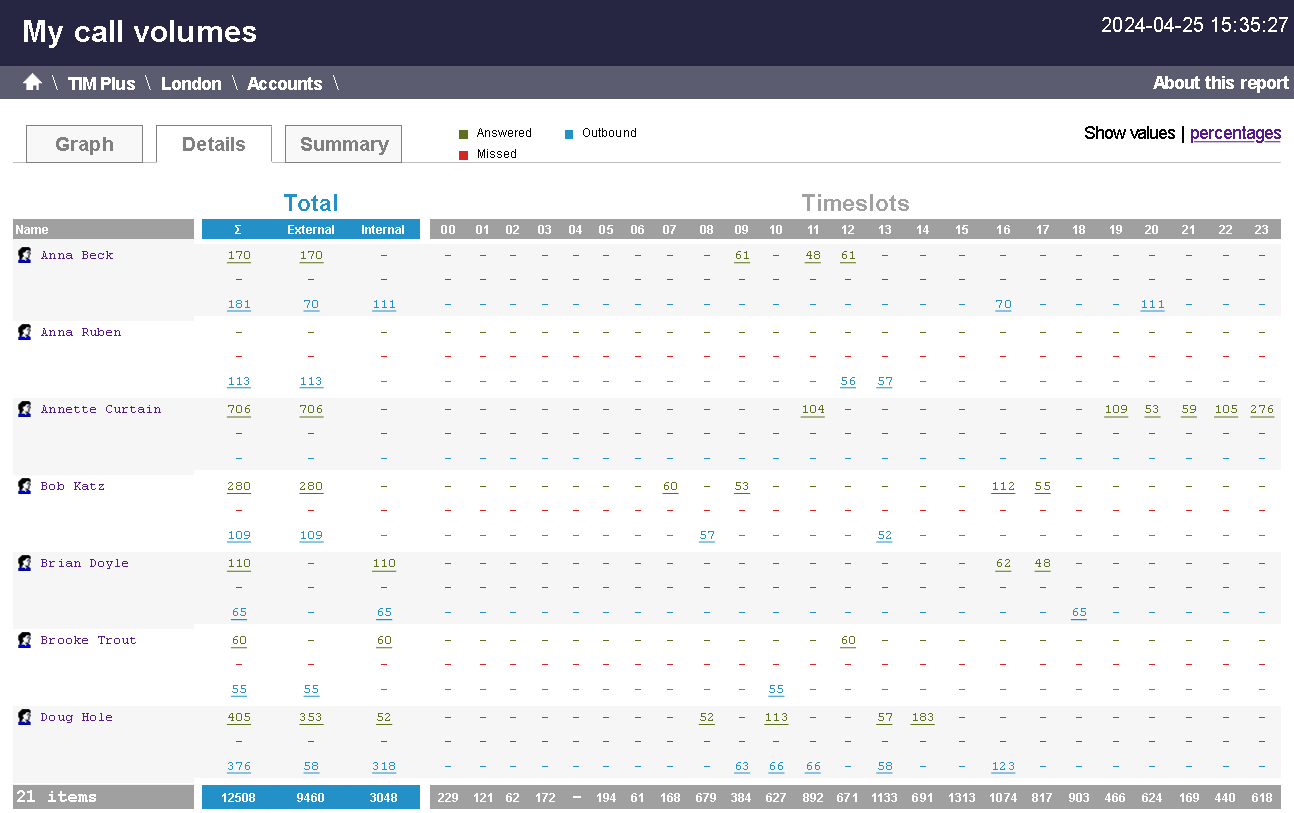Click the user icon beside Bob Katz

[x=25, y=487]
